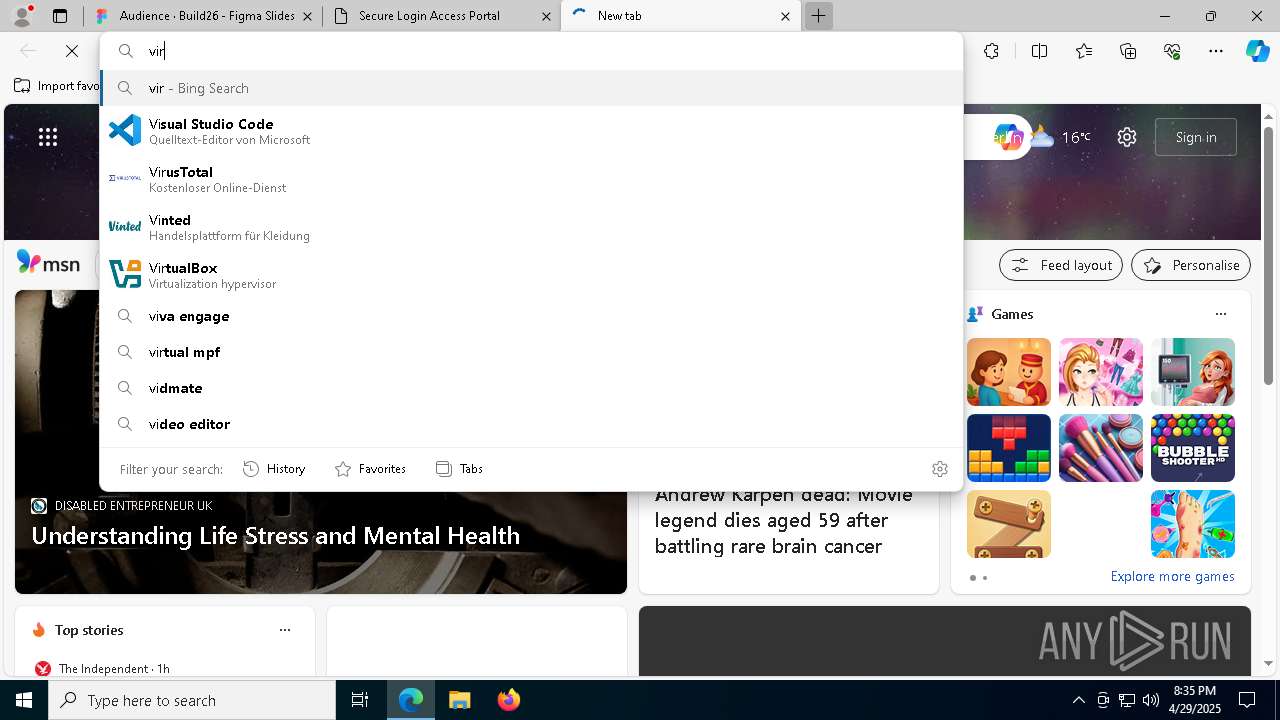Click Import favorites bookmark item
Screen dimensions: 1280x720
[57, 86]
